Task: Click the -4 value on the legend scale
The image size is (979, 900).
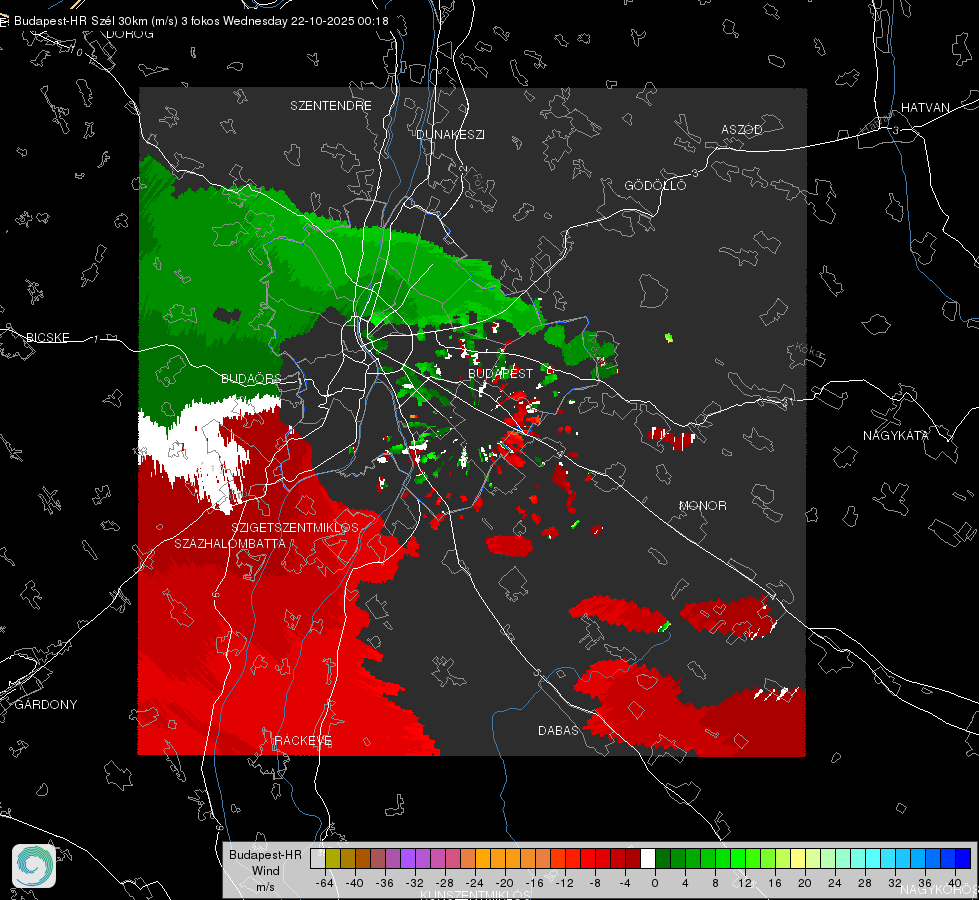Action: click(624, 883)
